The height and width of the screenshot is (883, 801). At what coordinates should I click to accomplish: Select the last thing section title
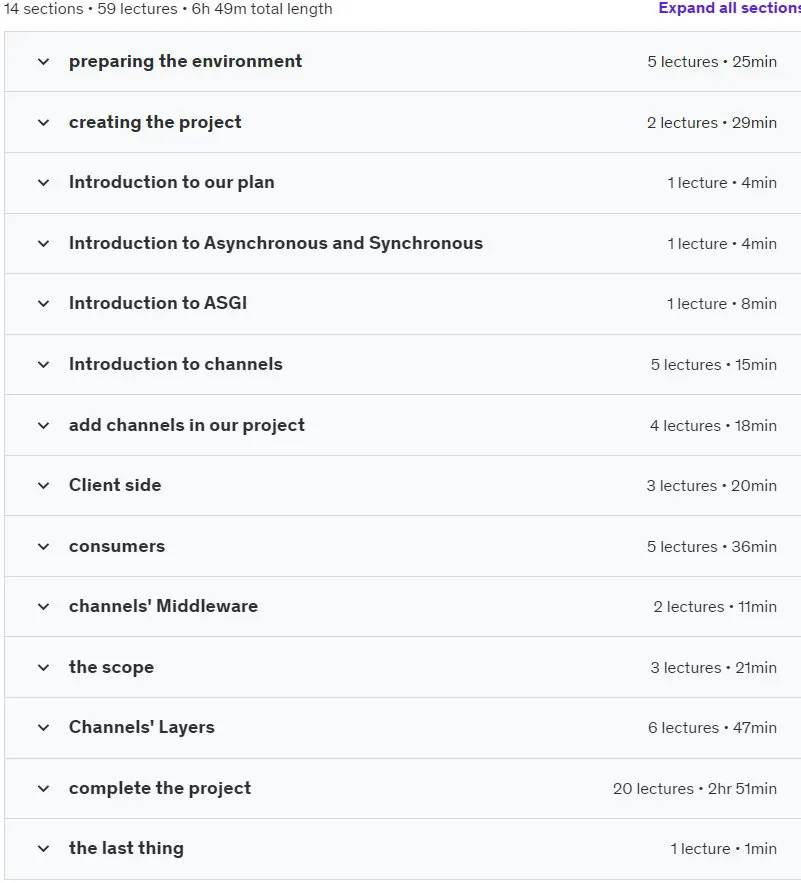[x=126, y=848]
